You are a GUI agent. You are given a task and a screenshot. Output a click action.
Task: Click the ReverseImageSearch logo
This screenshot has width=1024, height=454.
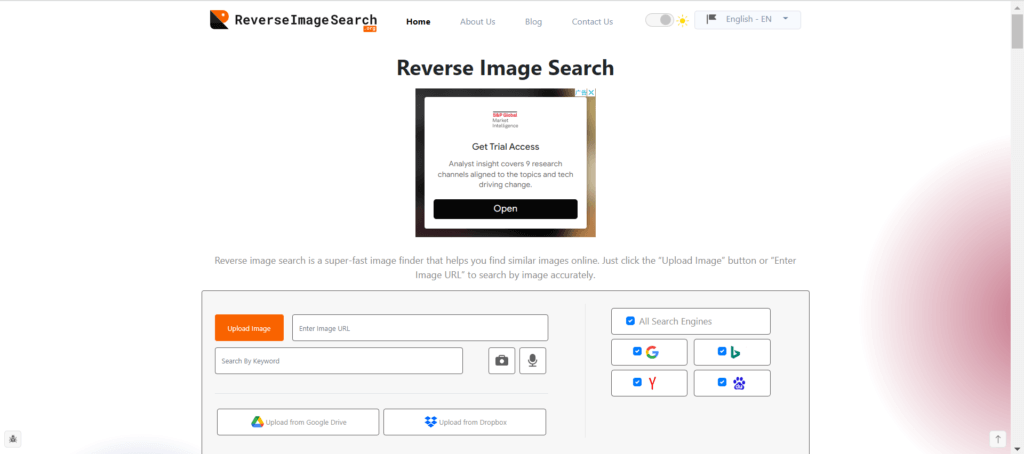[x=293, y=20]
